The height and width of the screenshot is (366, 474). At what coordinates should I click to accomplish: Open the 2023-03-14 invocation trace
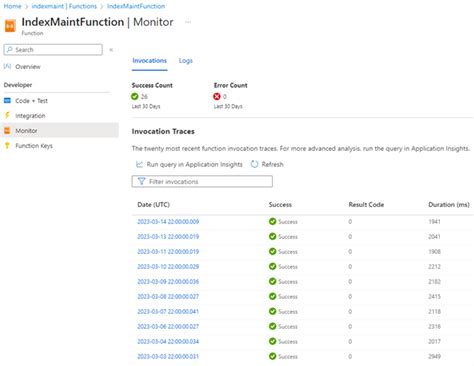click(x=168, y=222)
